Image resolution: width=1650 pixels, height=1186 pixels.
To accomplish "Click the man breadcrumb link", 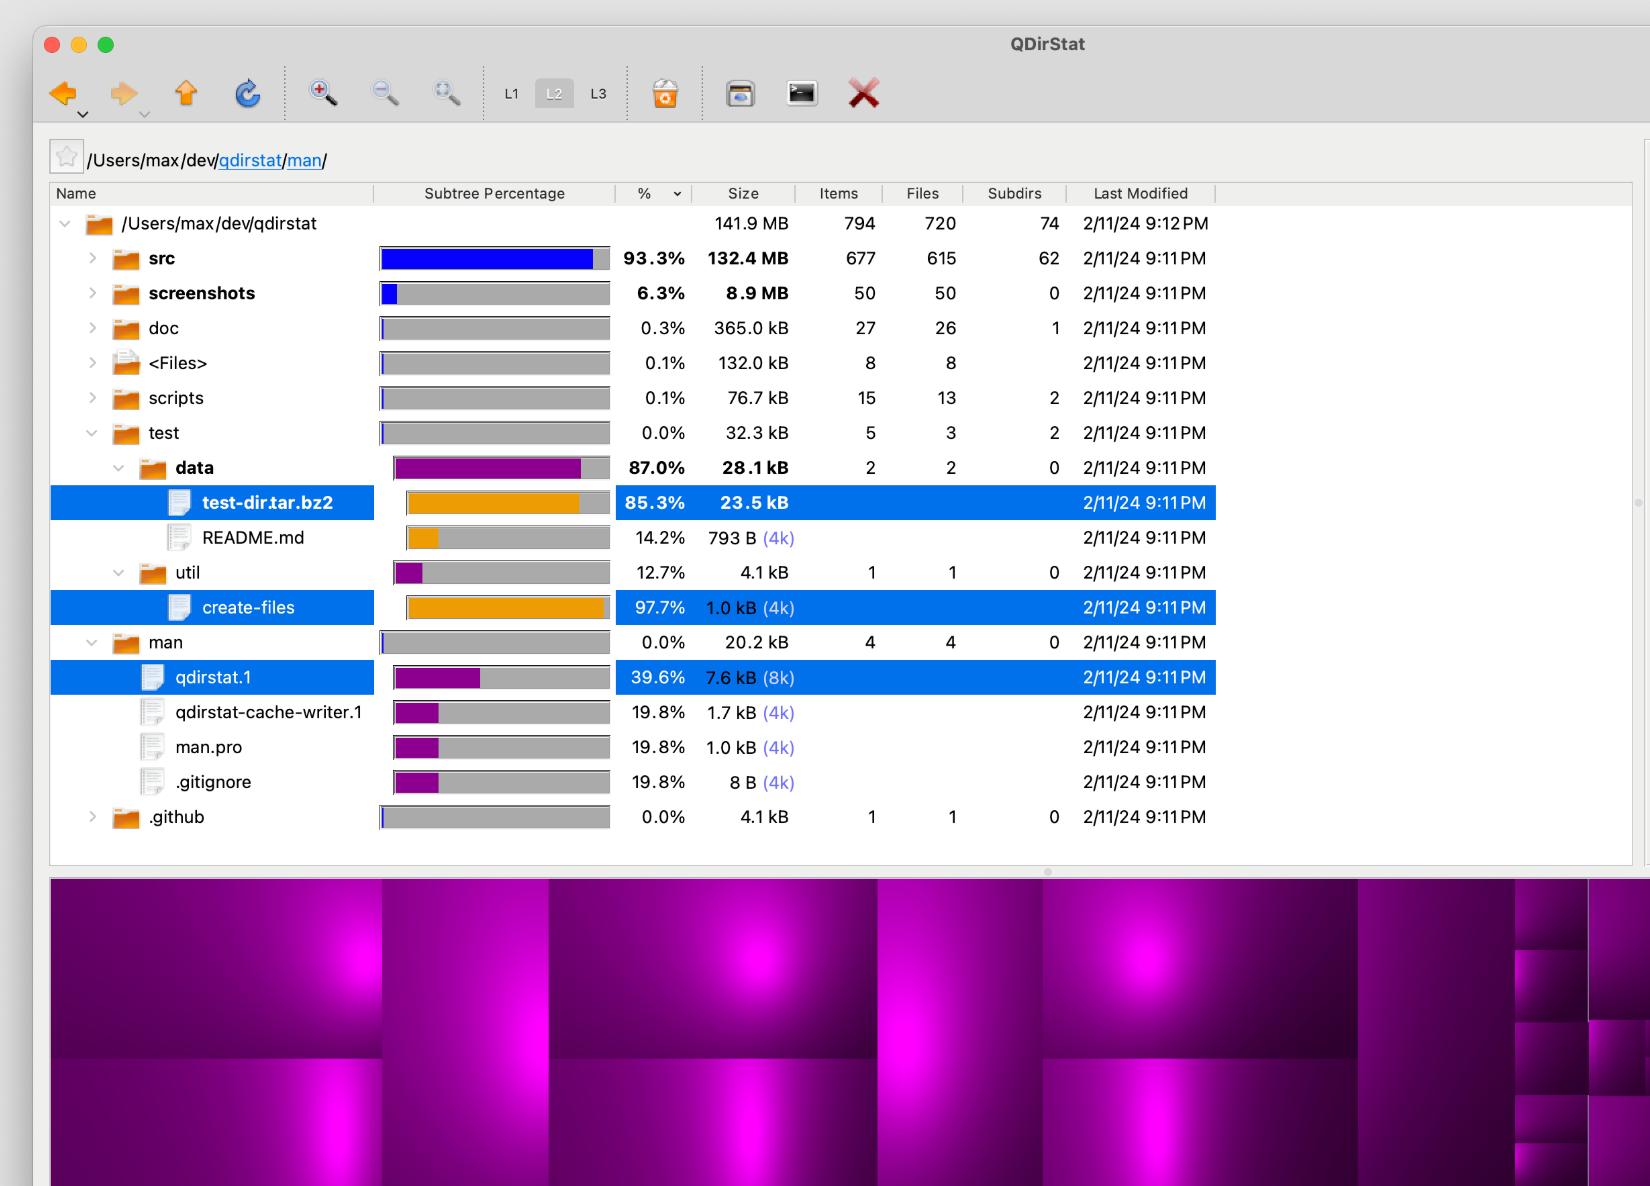I will (x=304, y=161).
